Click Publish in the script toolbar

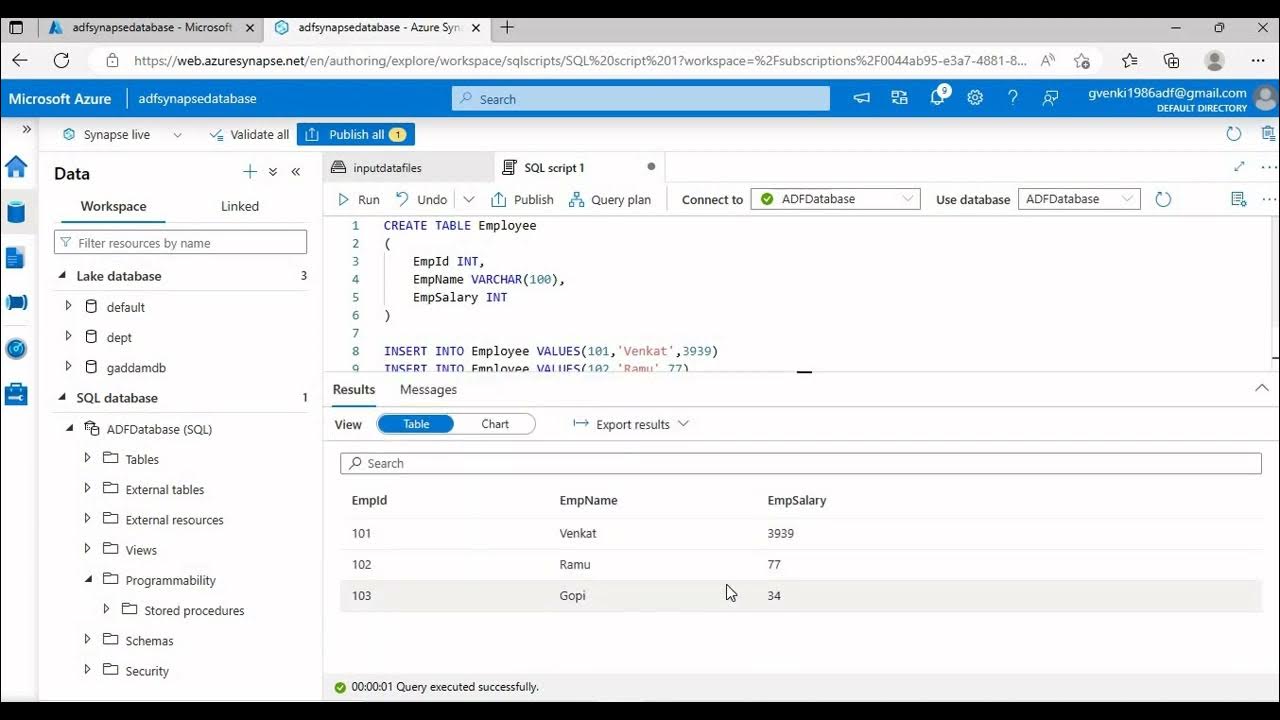(x=522, y=199)
